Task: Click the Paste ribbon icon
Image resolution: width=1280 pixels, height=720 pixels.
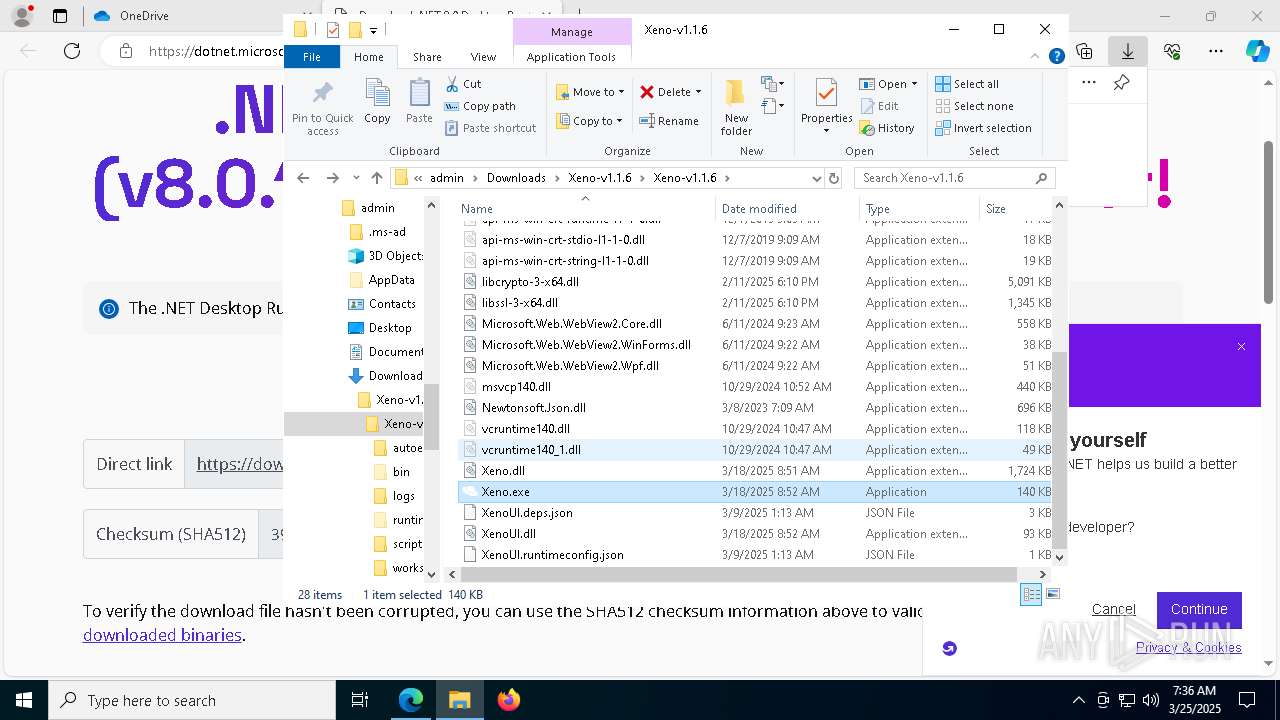Action: tap(419, 94)
